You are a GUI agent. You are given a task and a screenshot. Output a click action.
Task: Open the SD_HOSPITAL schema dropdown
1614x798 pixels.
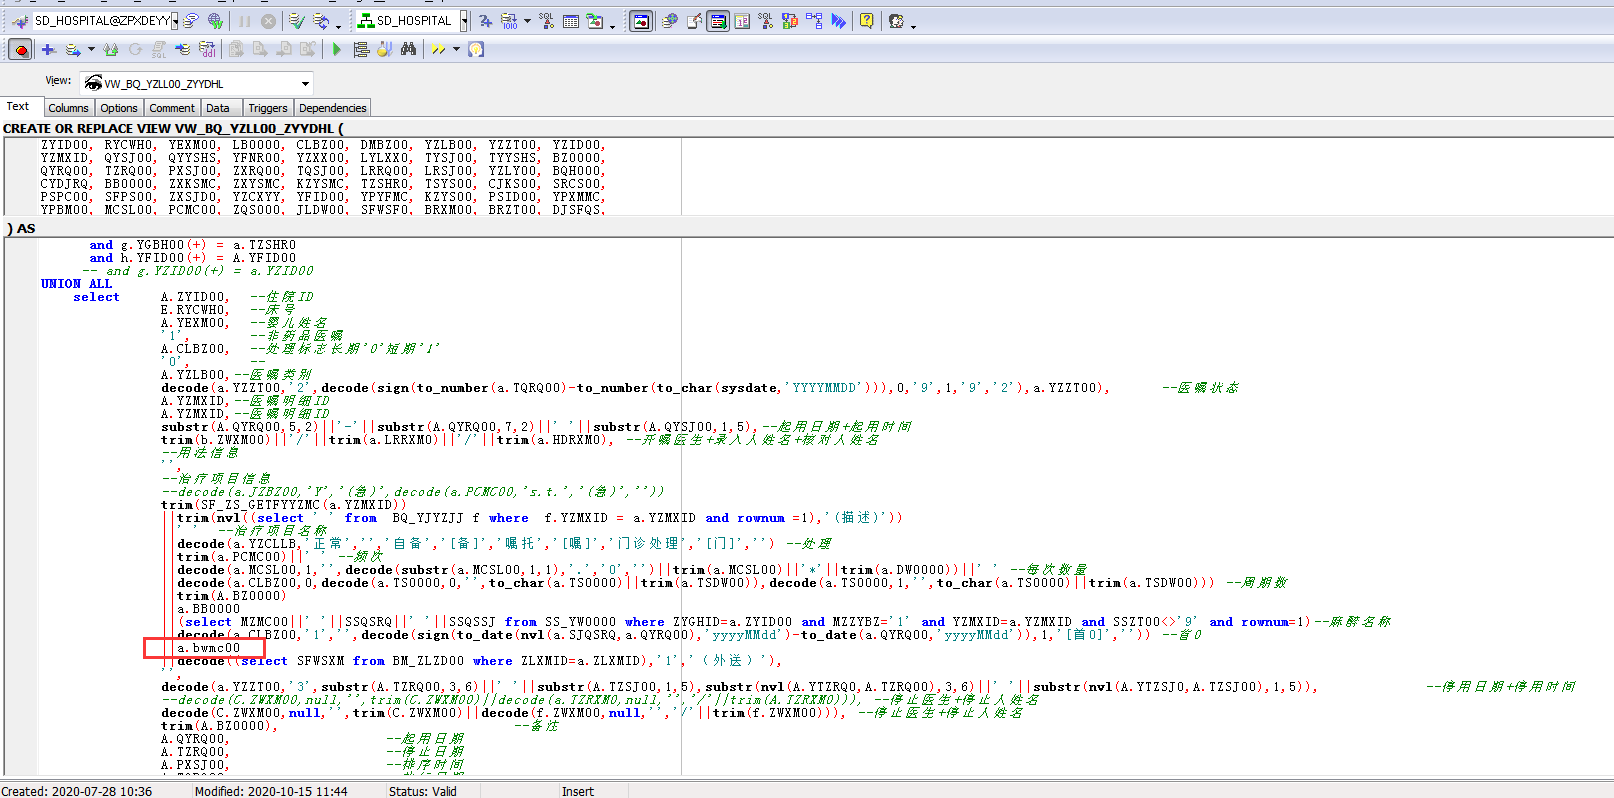tap(464, 20)
